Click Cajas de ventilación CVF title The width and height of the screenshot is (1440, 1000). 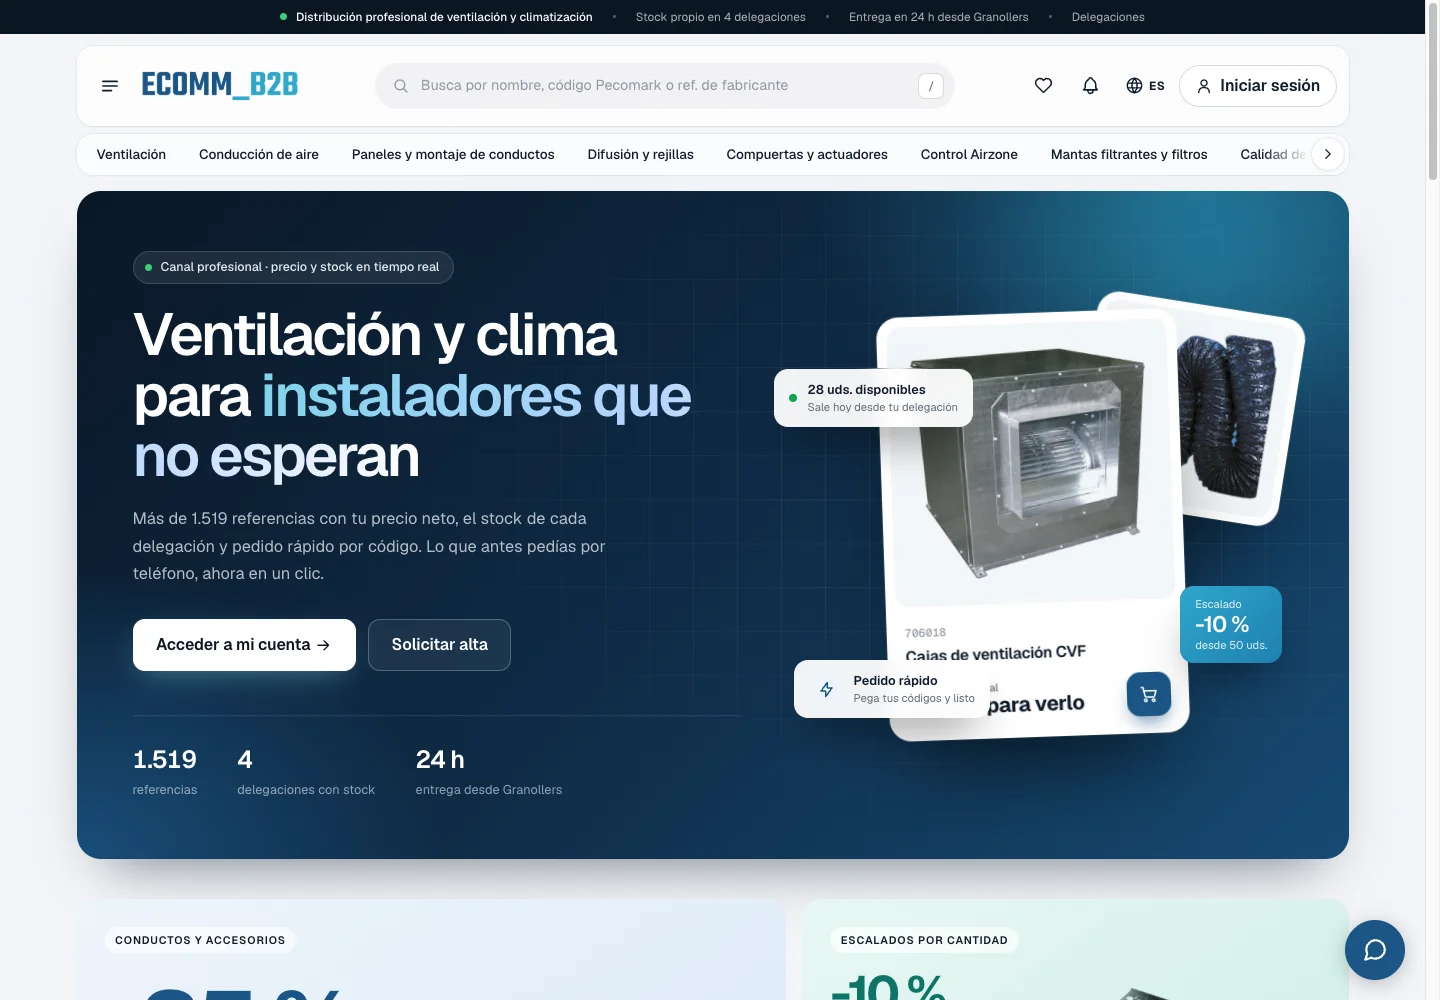click(995, 653)
